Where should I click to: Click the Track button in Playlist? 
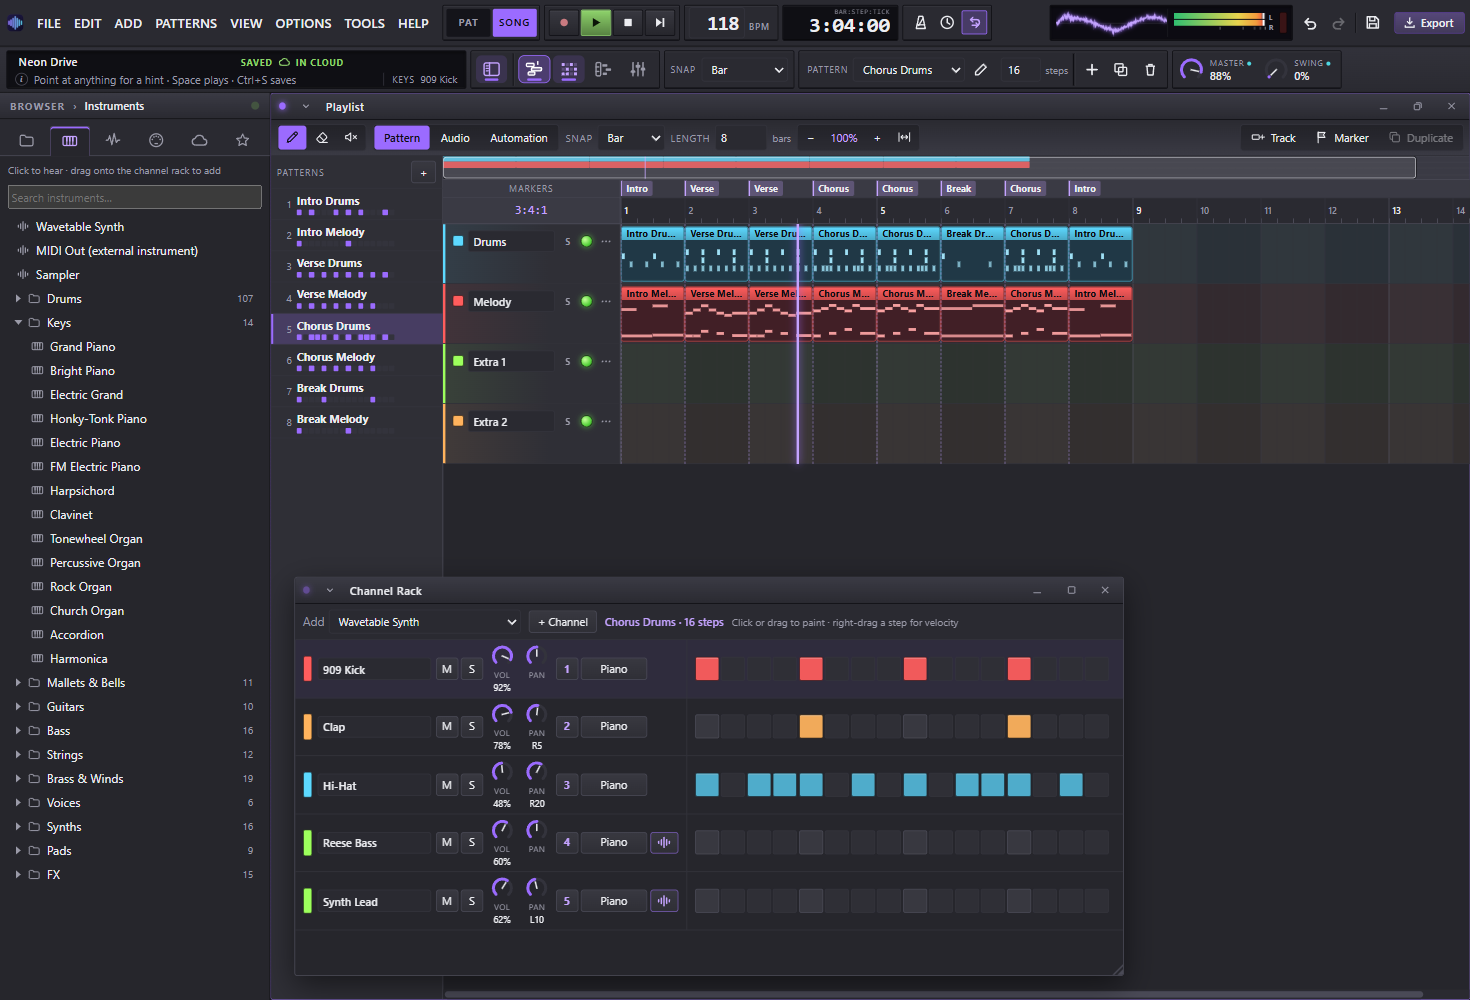coord(1273,138)
